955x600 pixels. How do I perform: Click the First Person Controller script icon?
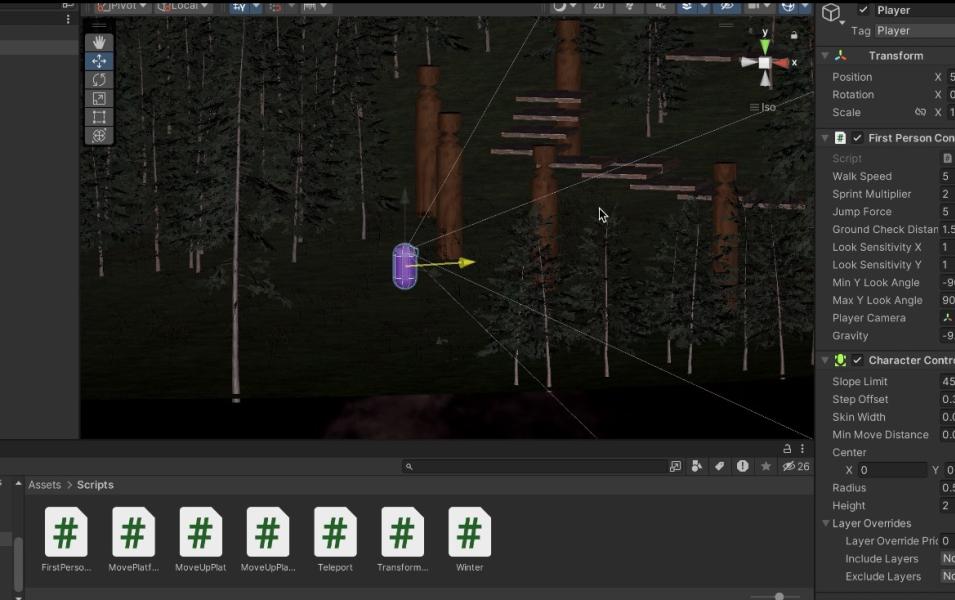coord(840,138)
